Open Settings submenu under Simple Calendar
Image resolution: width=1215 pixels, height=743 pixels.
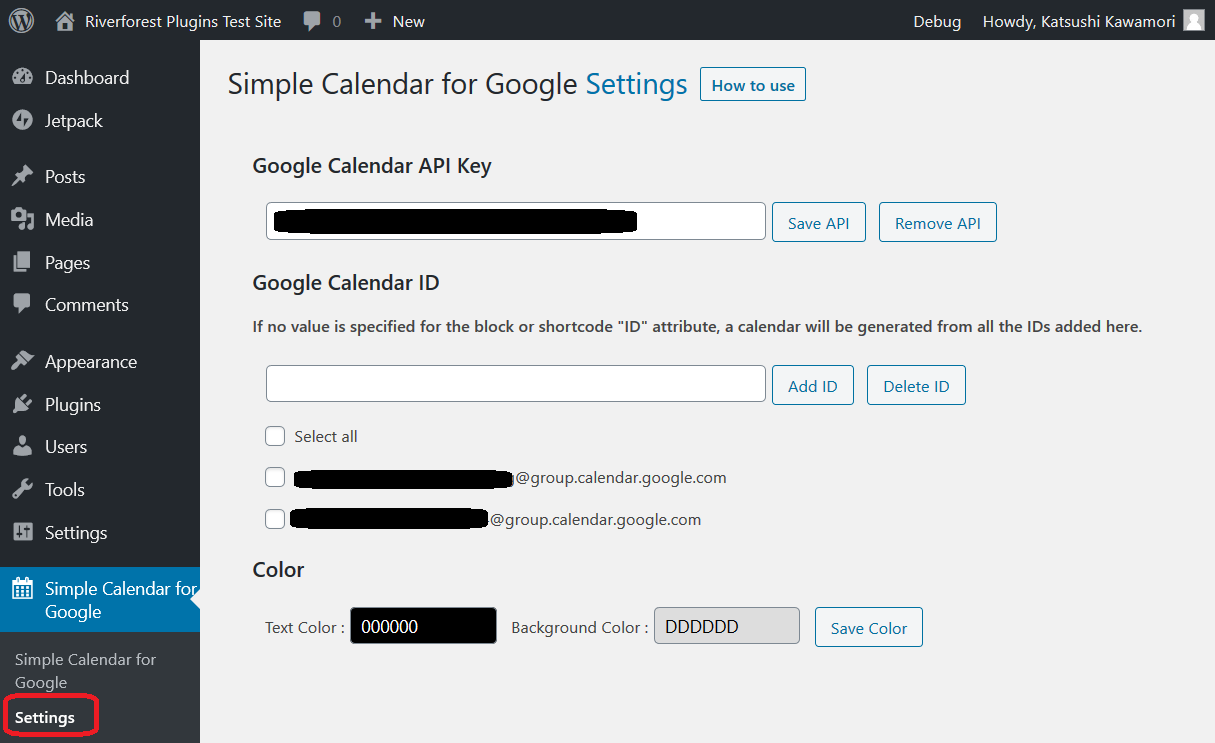(45, 717)
